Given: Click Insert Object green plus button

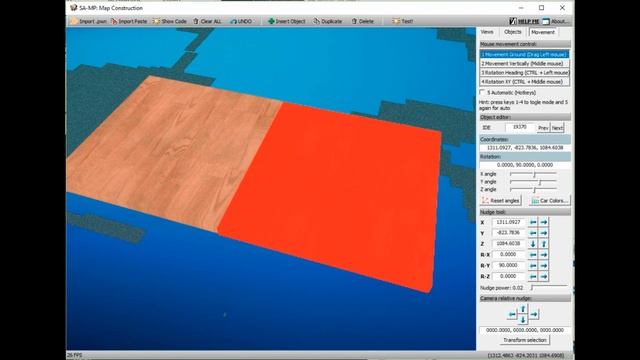Looking at the screenshot, I should pos(287,21).
